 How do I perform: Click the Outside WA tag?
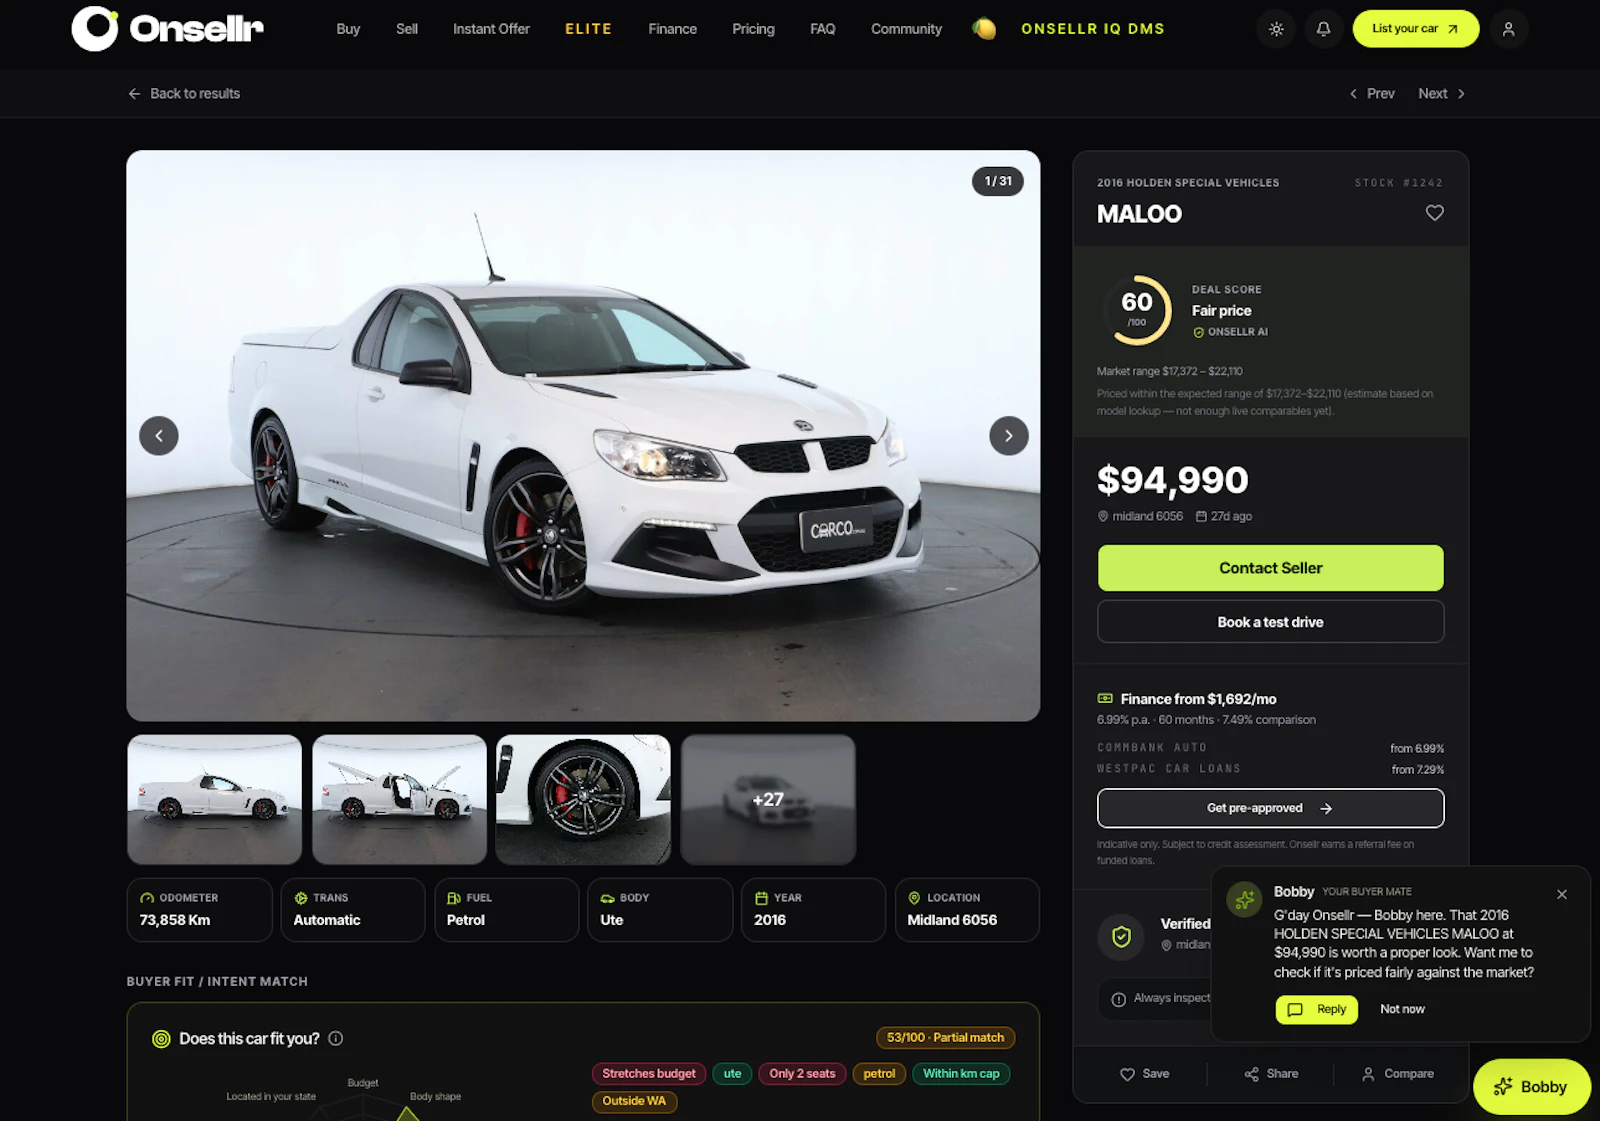[x=634, y=1101]
